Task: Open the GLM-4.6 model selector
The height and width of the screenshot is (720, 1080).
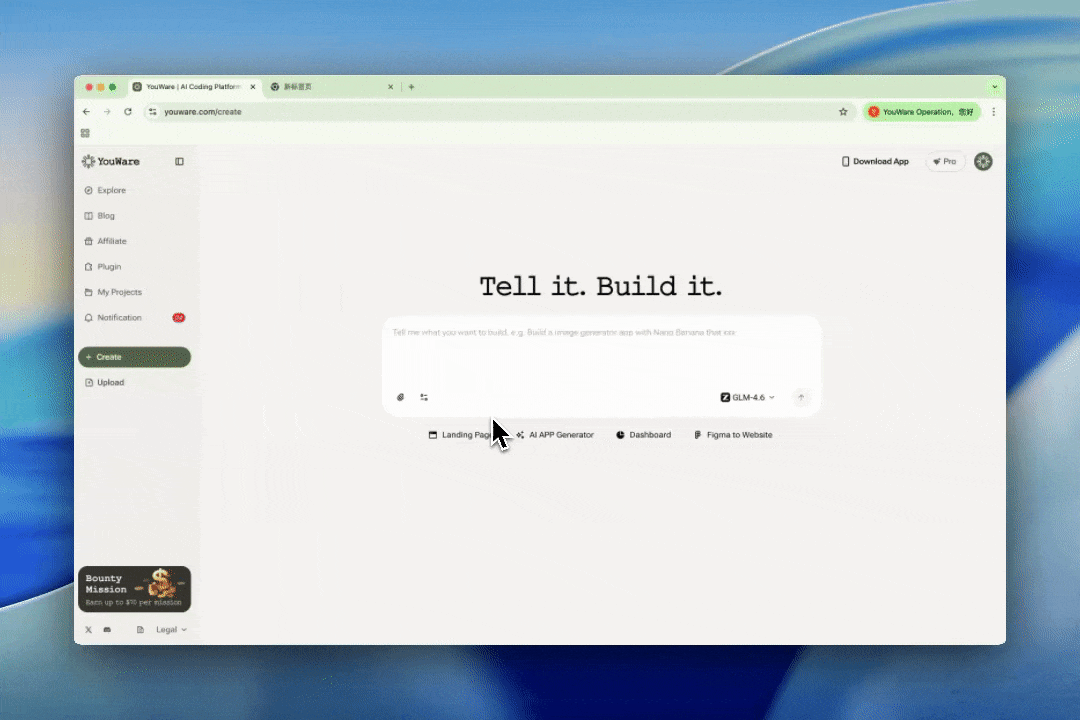Action: coord(747,397)
